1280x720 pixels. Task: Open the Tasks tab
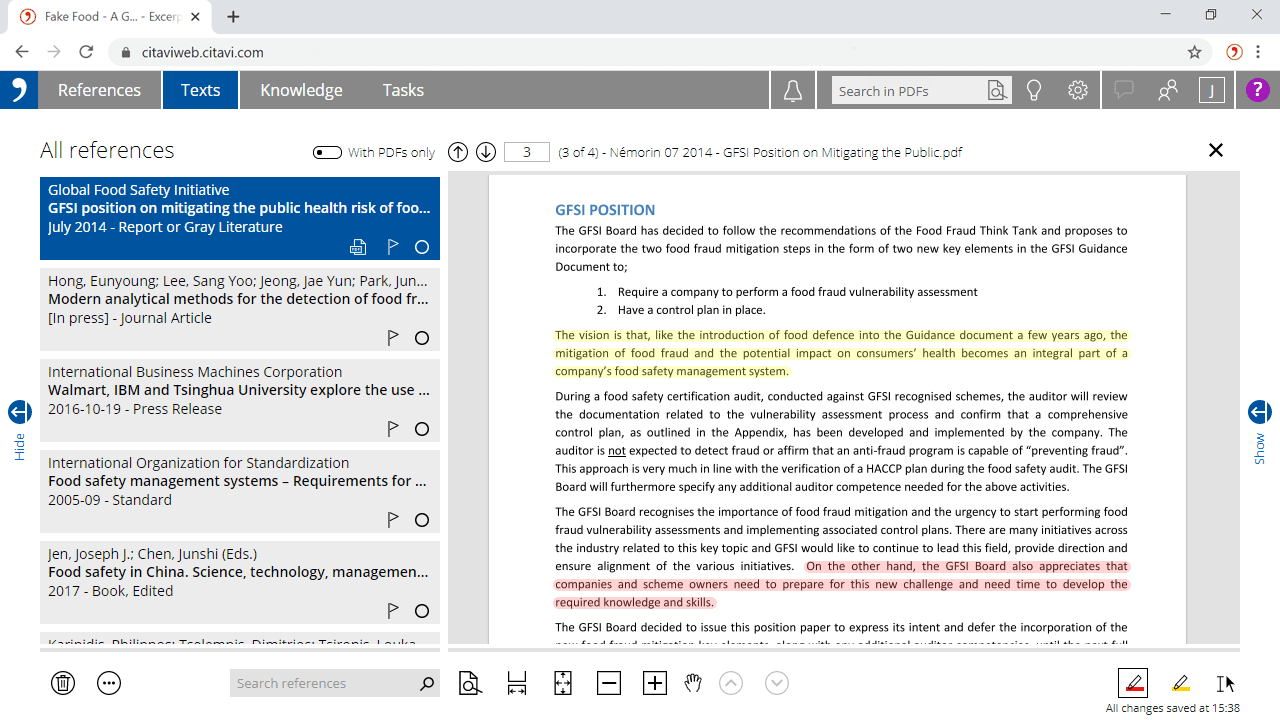[403, 90]
